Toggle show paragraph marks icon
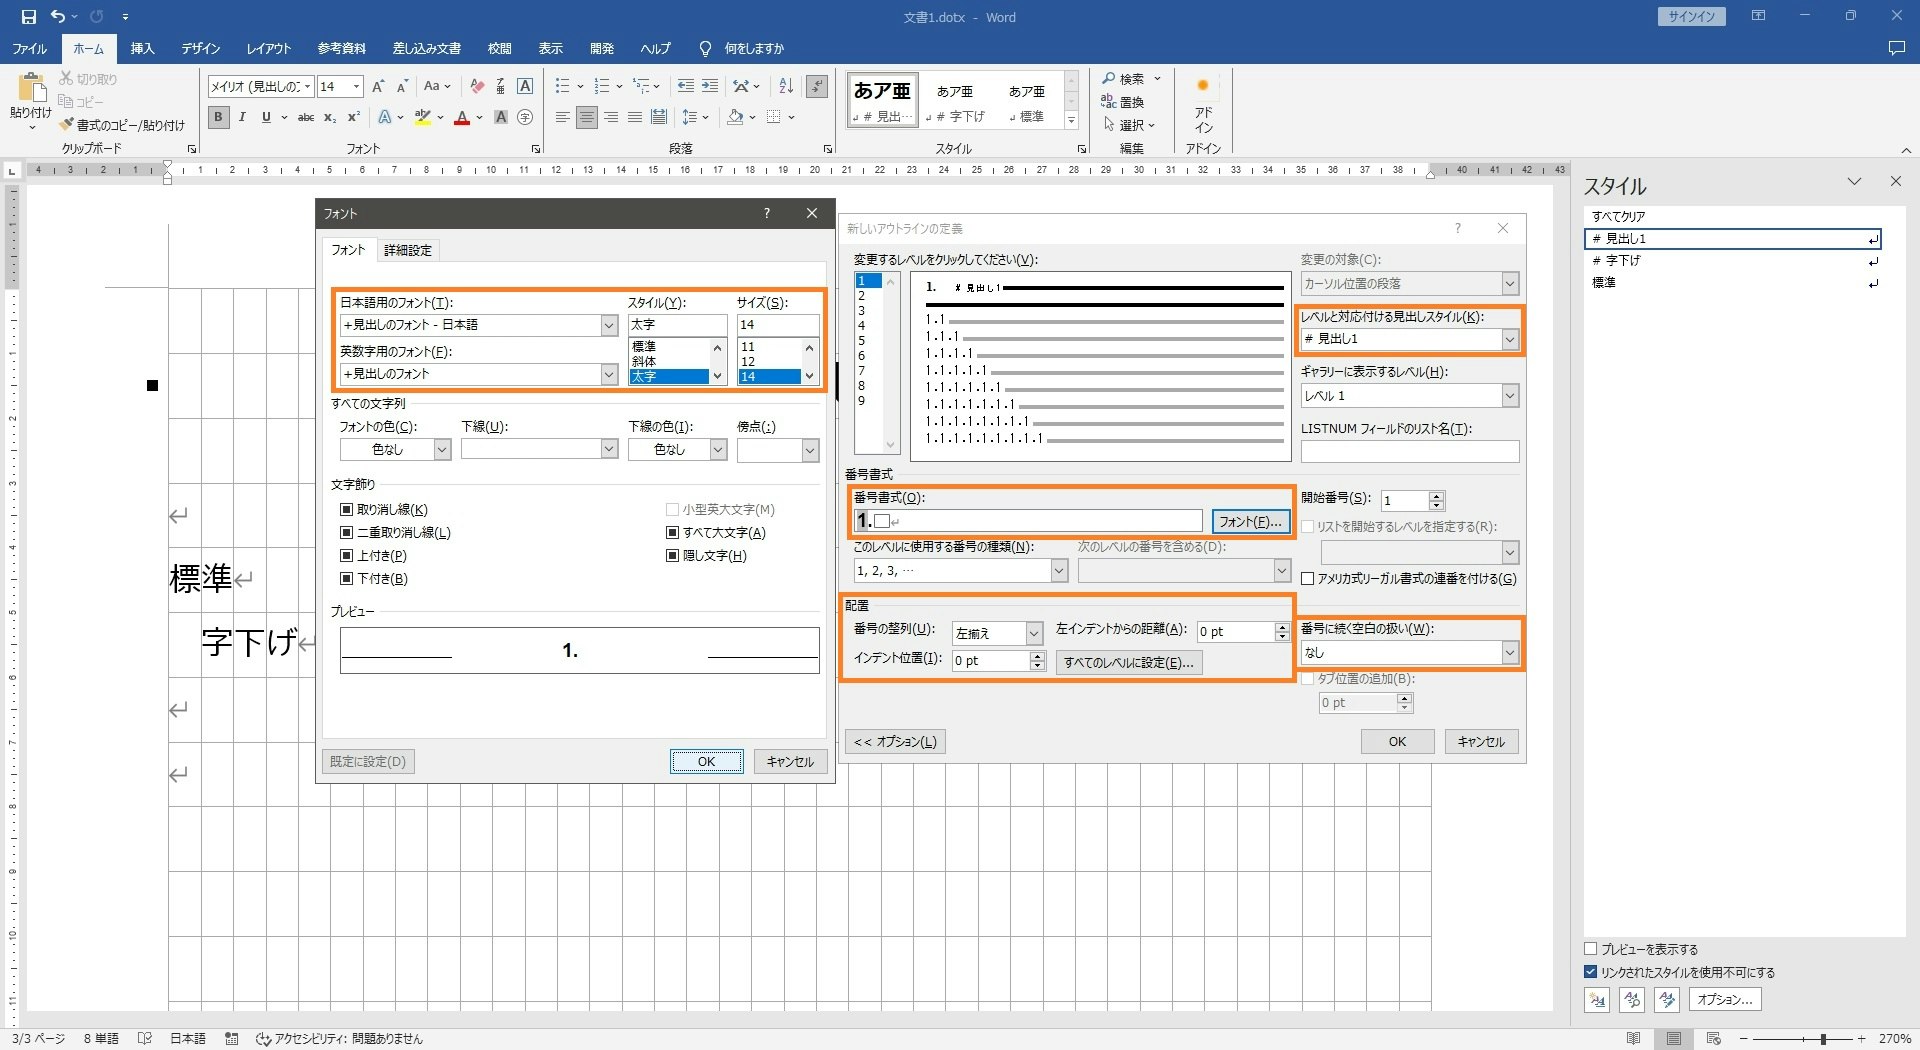 click(x=817, y=86)
